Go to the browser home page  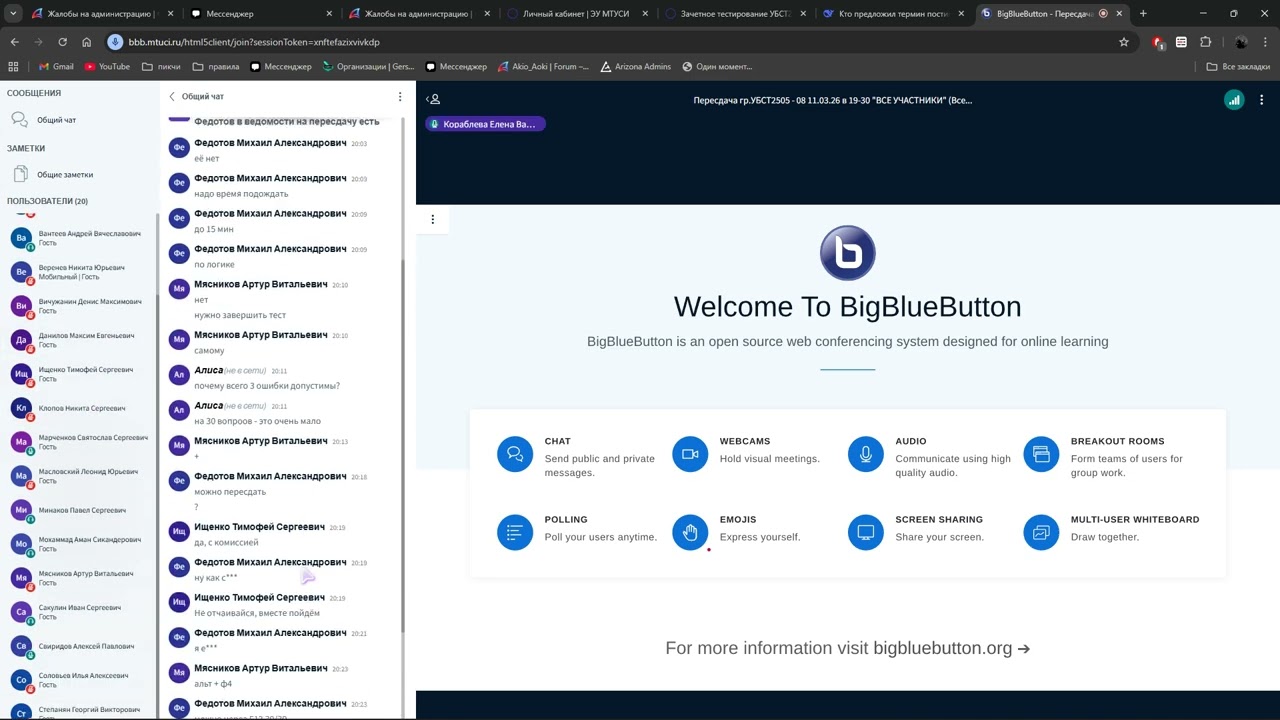(87, 42)
